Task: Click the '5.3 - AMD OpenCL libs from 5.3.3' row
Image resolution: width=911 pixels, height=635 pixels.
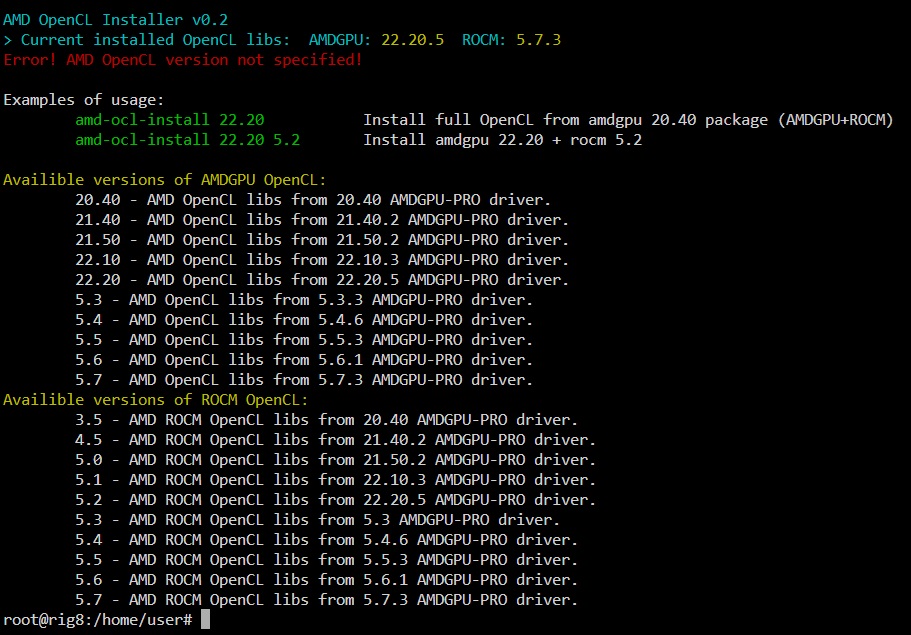Action: (x=304, y=300)
